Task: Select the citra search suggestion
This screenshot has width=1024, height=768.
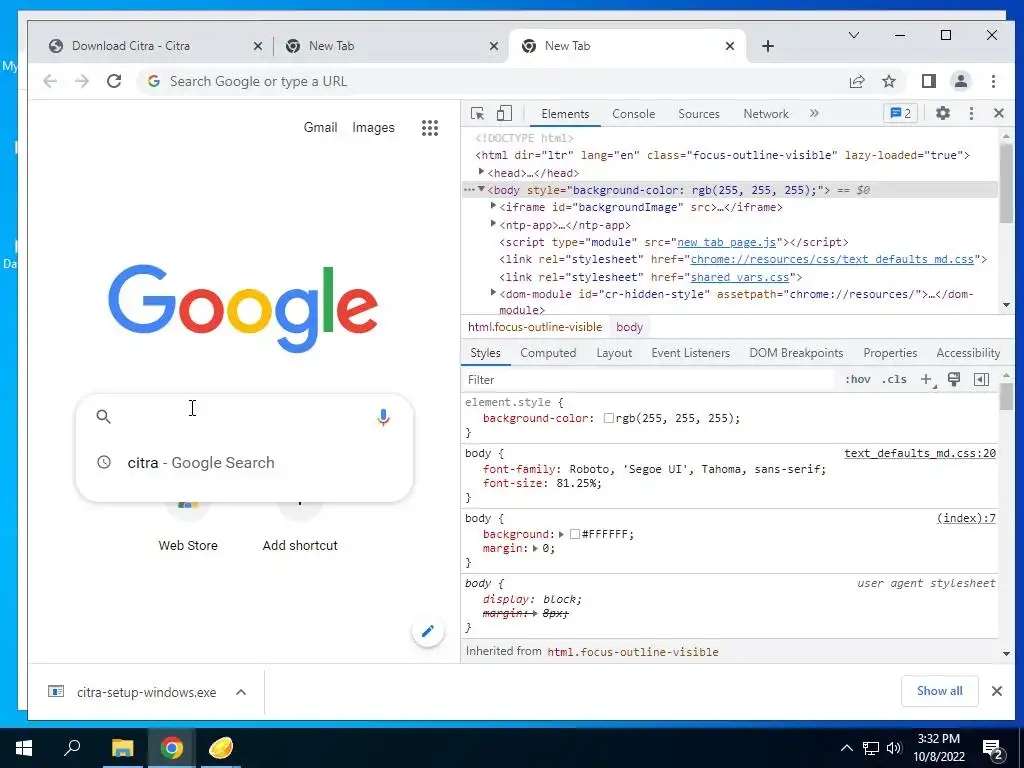Action: click(244, 462)
